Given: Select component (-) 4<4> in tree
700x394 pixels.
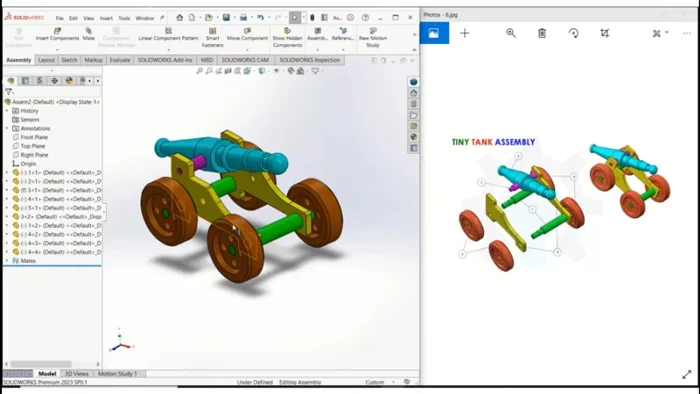Looking at the screenshot, I should (56, 252).
